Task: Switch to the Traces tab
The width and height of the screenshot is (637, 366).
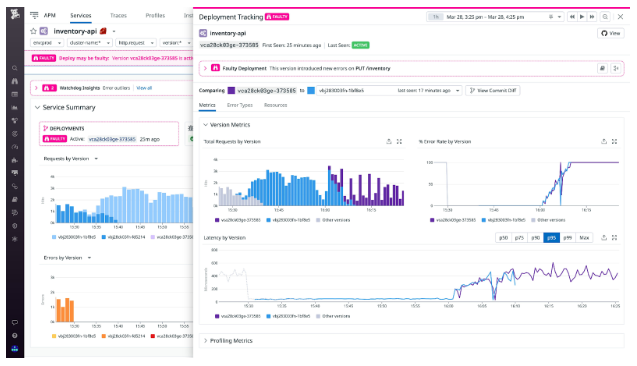Action: click(118, 15)
